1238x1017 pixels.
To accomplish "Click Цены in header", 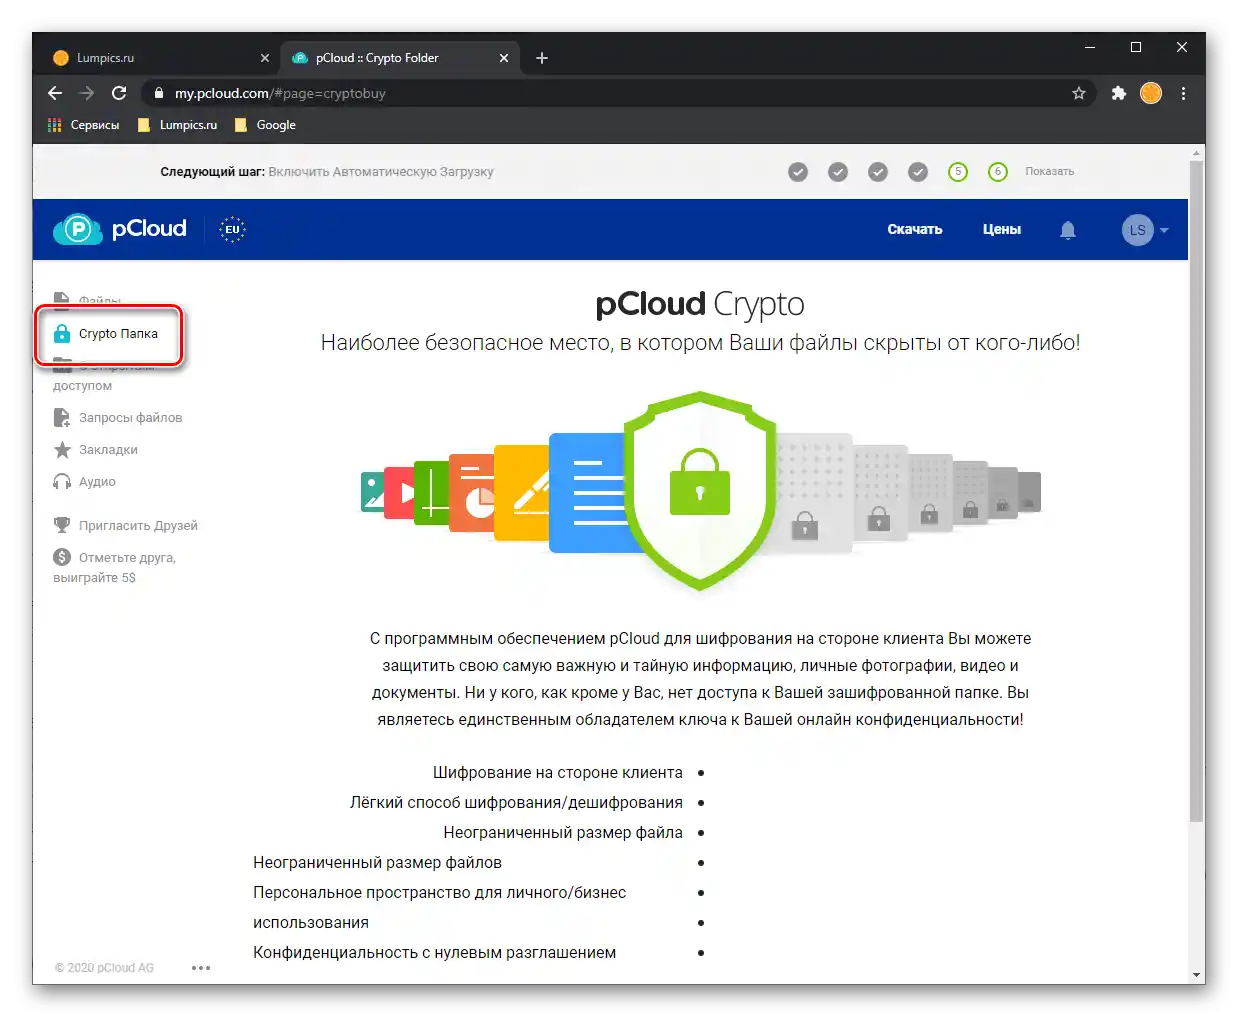I will click(x=1002, y=230).
